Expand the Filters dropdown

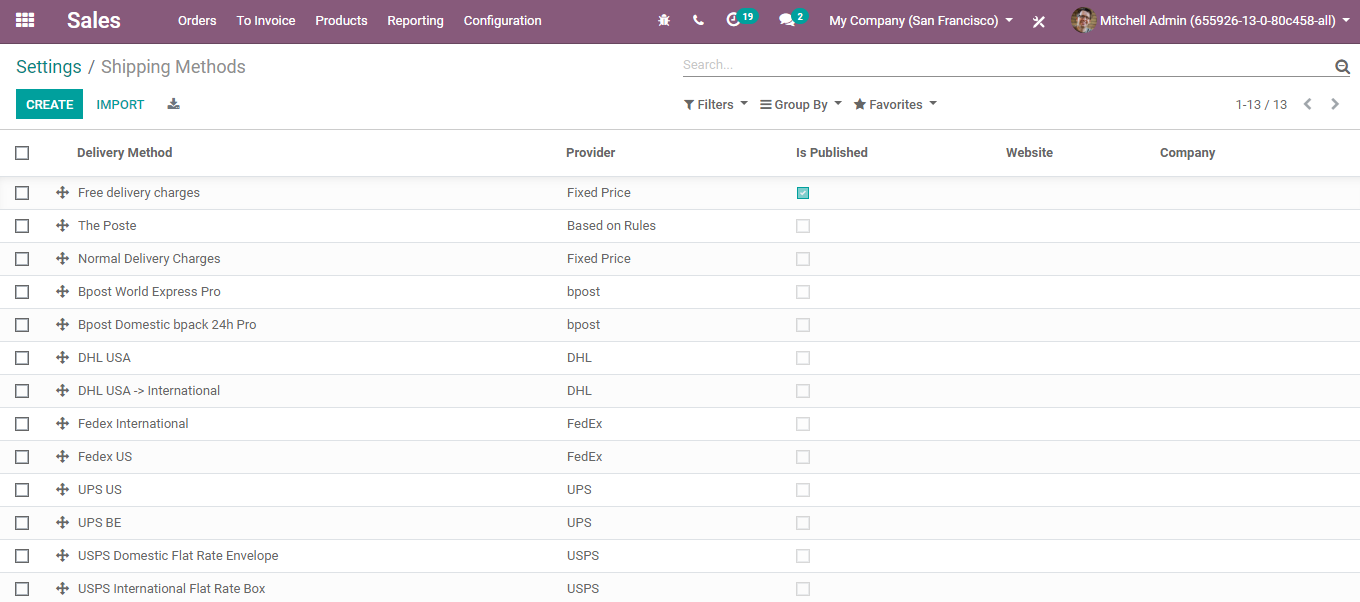pyautogui.click(x=715, y=104)
